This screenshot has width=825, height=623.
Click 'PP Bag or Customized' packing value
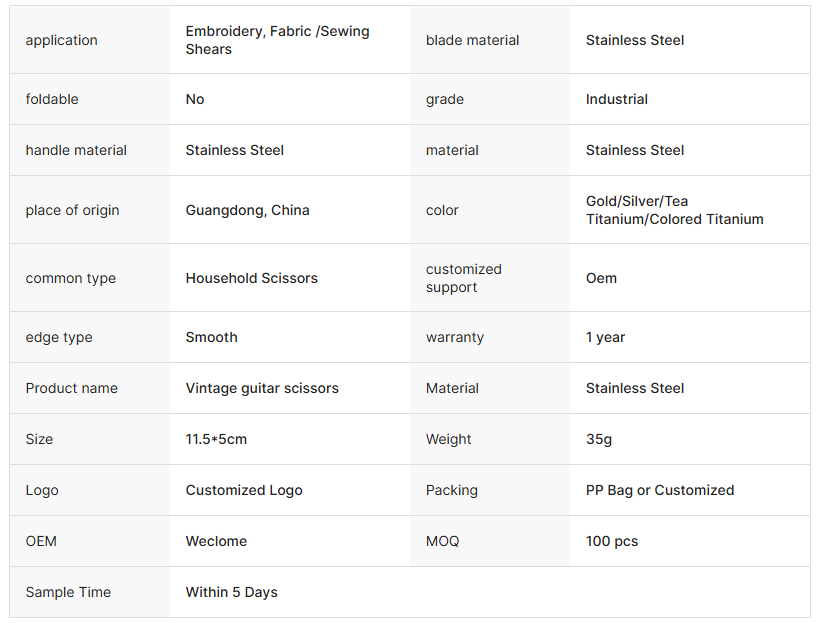coord(660,490)
